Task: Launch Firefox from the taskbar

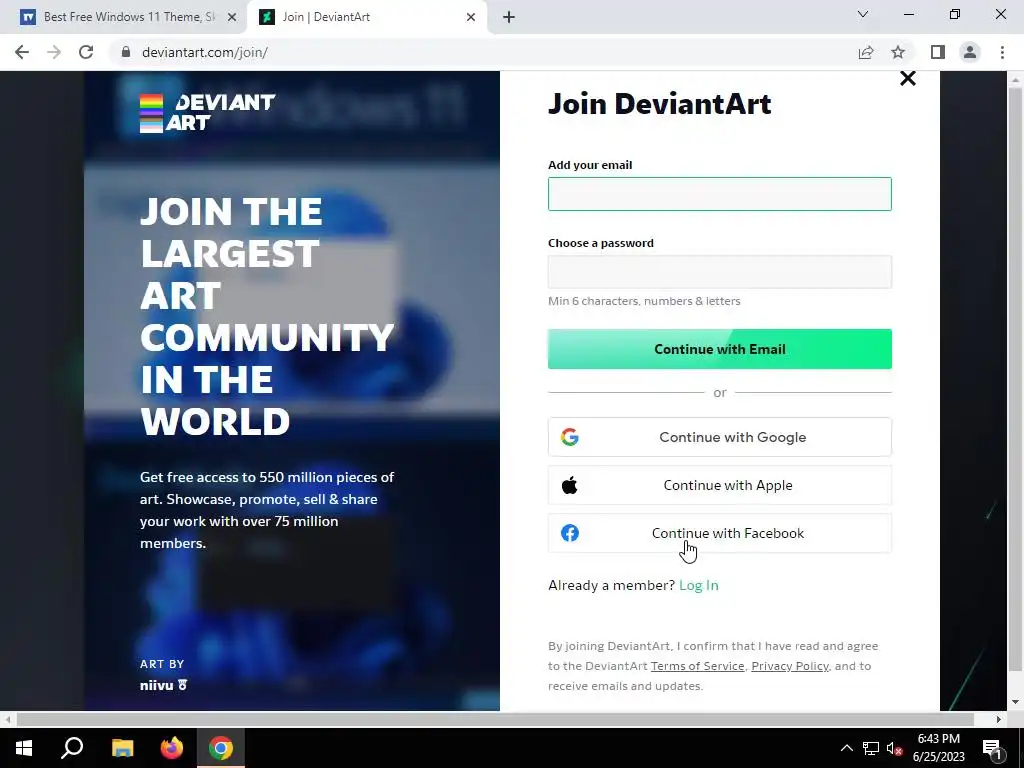Action: click(172, 748)
